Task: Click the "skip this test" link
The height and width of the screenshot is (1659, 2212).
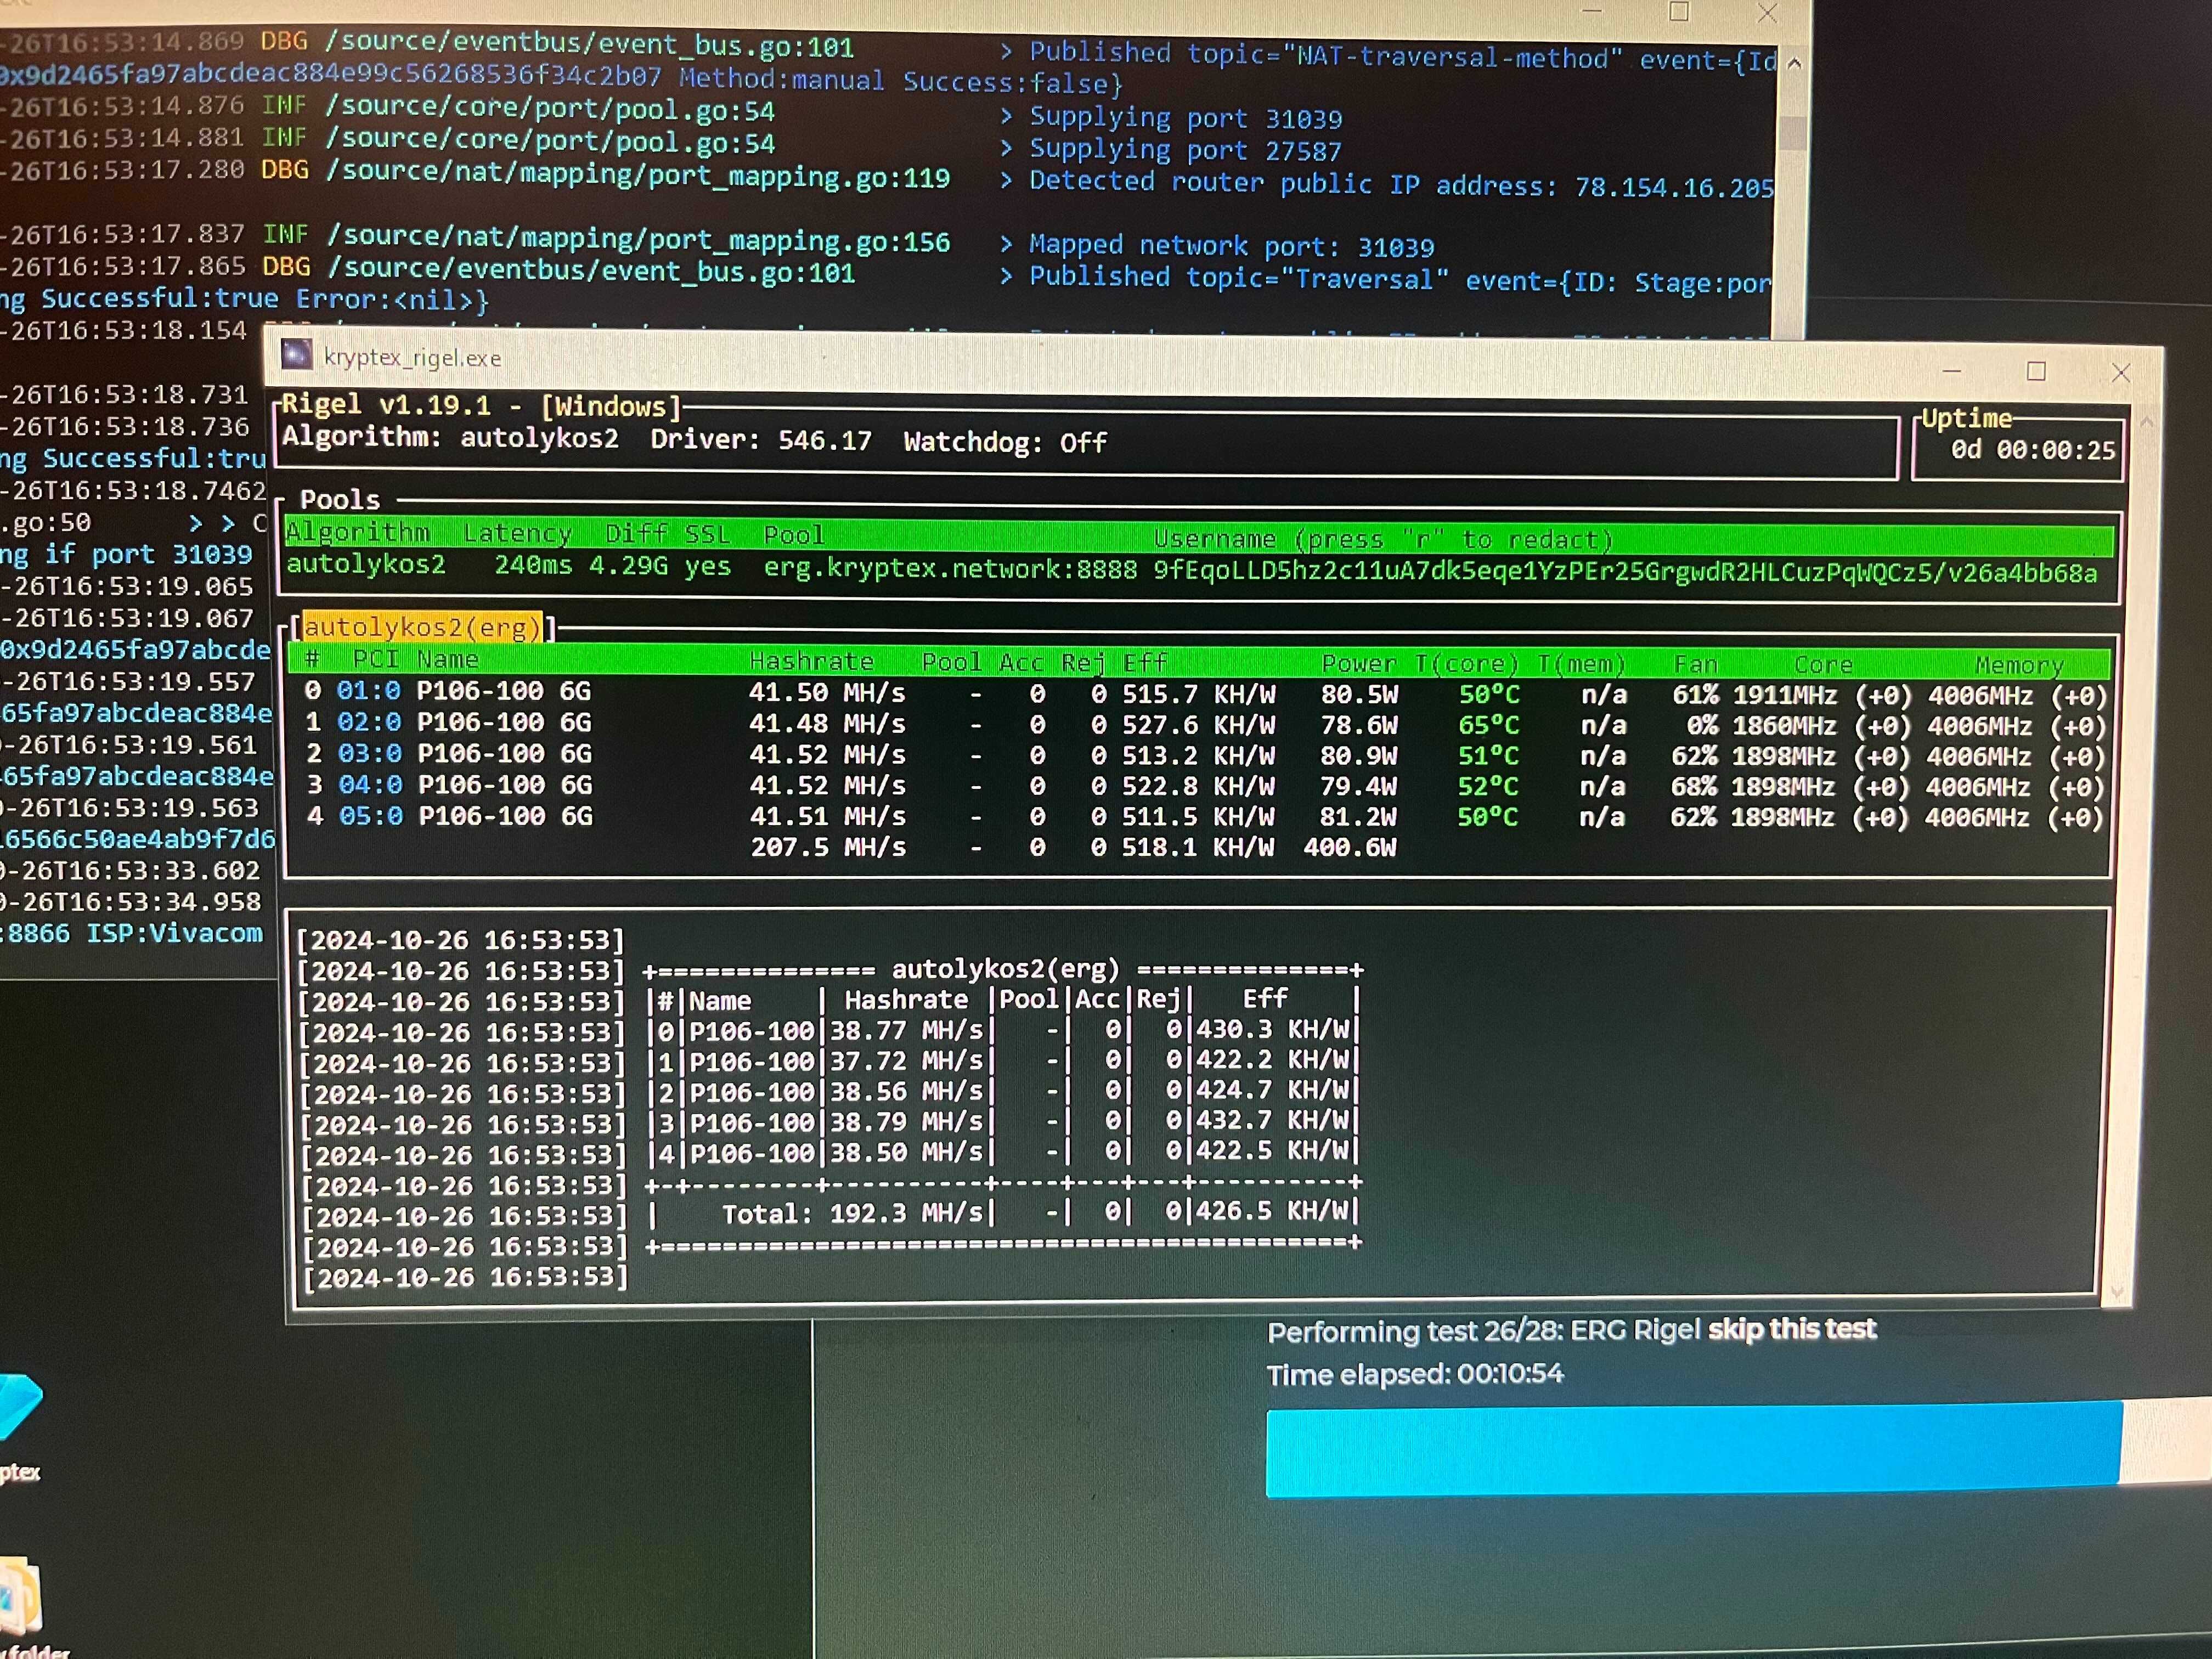Action: 1792,1328
